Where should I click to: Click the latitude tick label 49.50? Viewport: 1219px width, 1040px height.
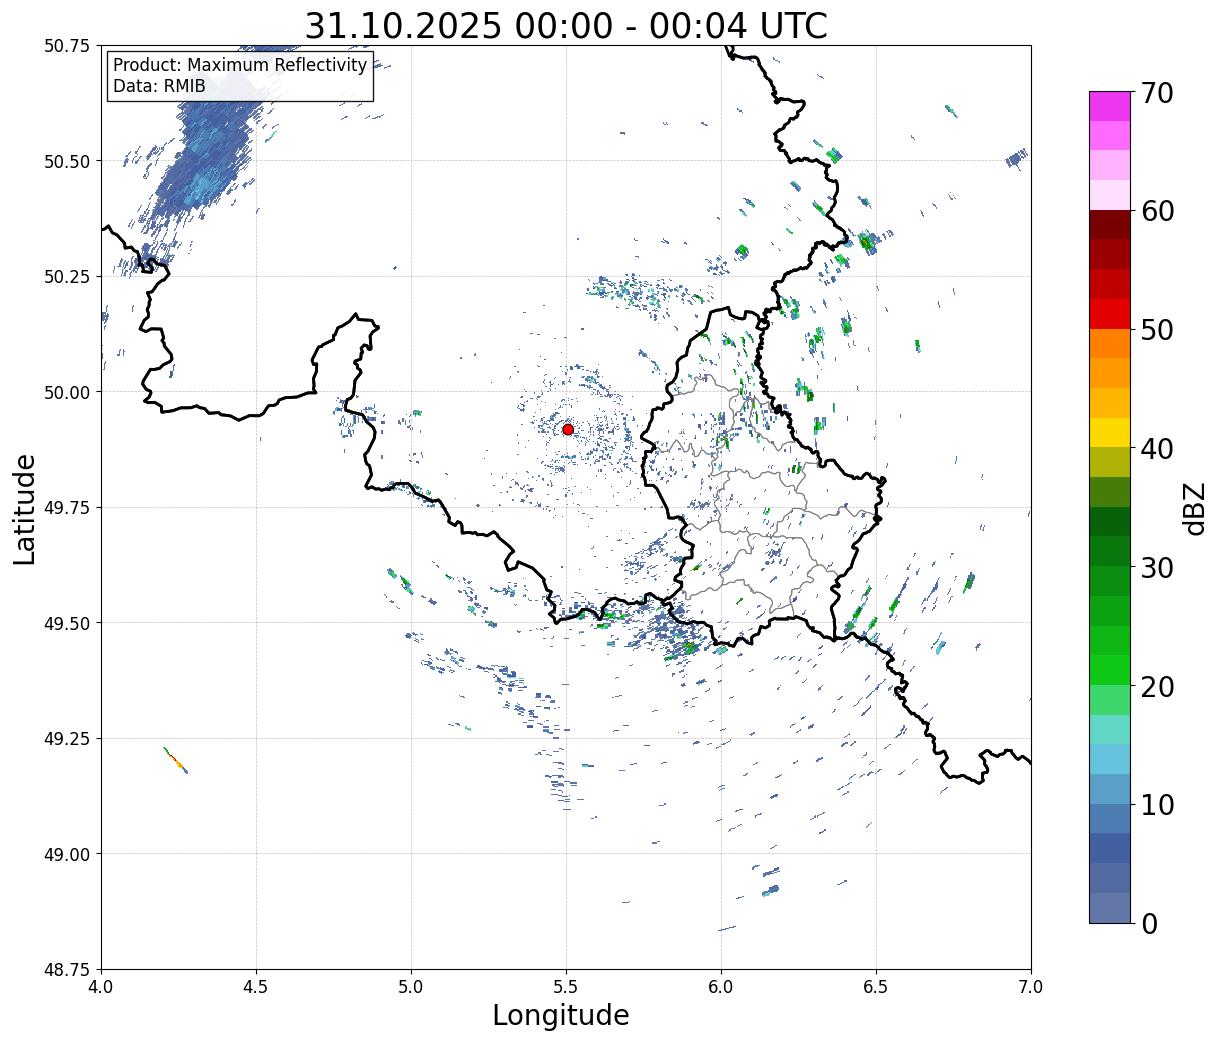click(67, 623)
